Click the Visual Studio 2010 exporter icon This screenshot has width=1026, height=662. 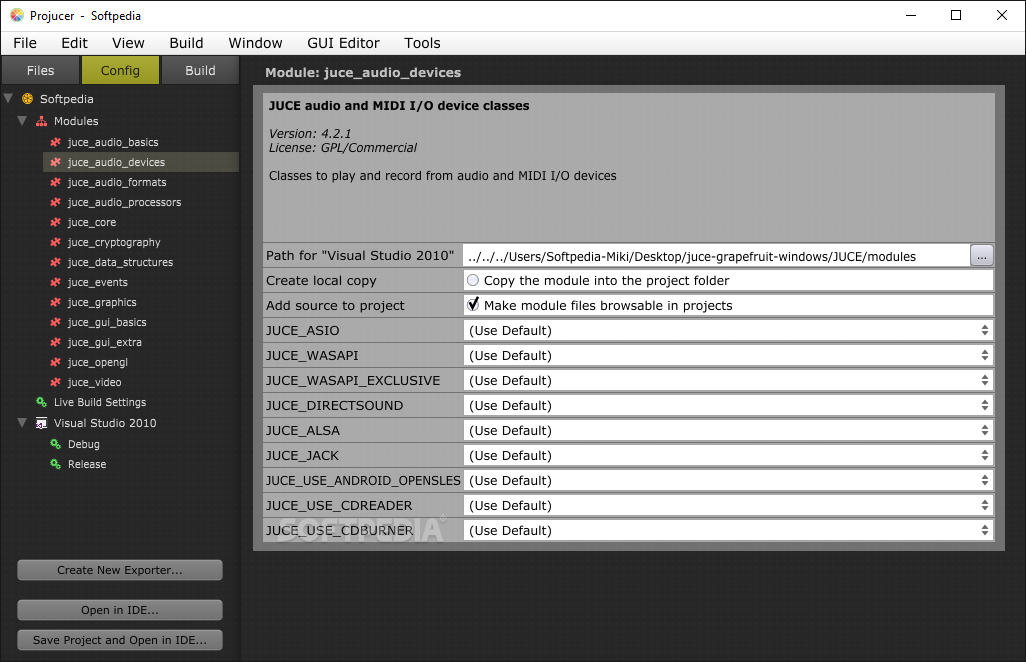[41, 423]
